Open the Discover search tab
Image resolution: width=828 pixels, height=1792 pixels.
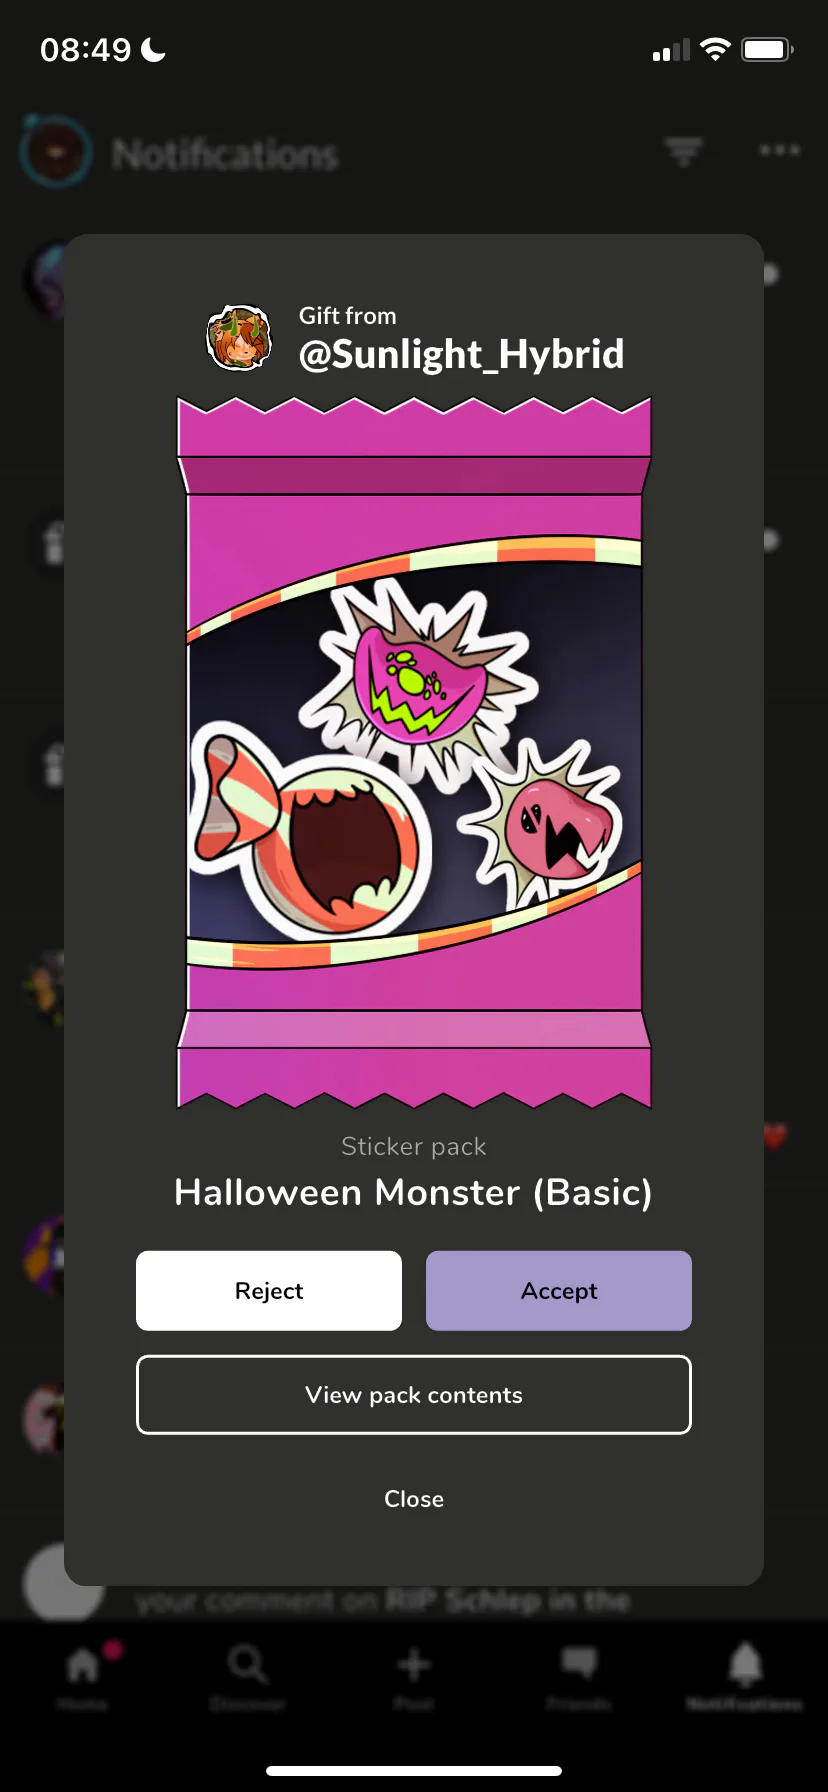[248, 1675]
